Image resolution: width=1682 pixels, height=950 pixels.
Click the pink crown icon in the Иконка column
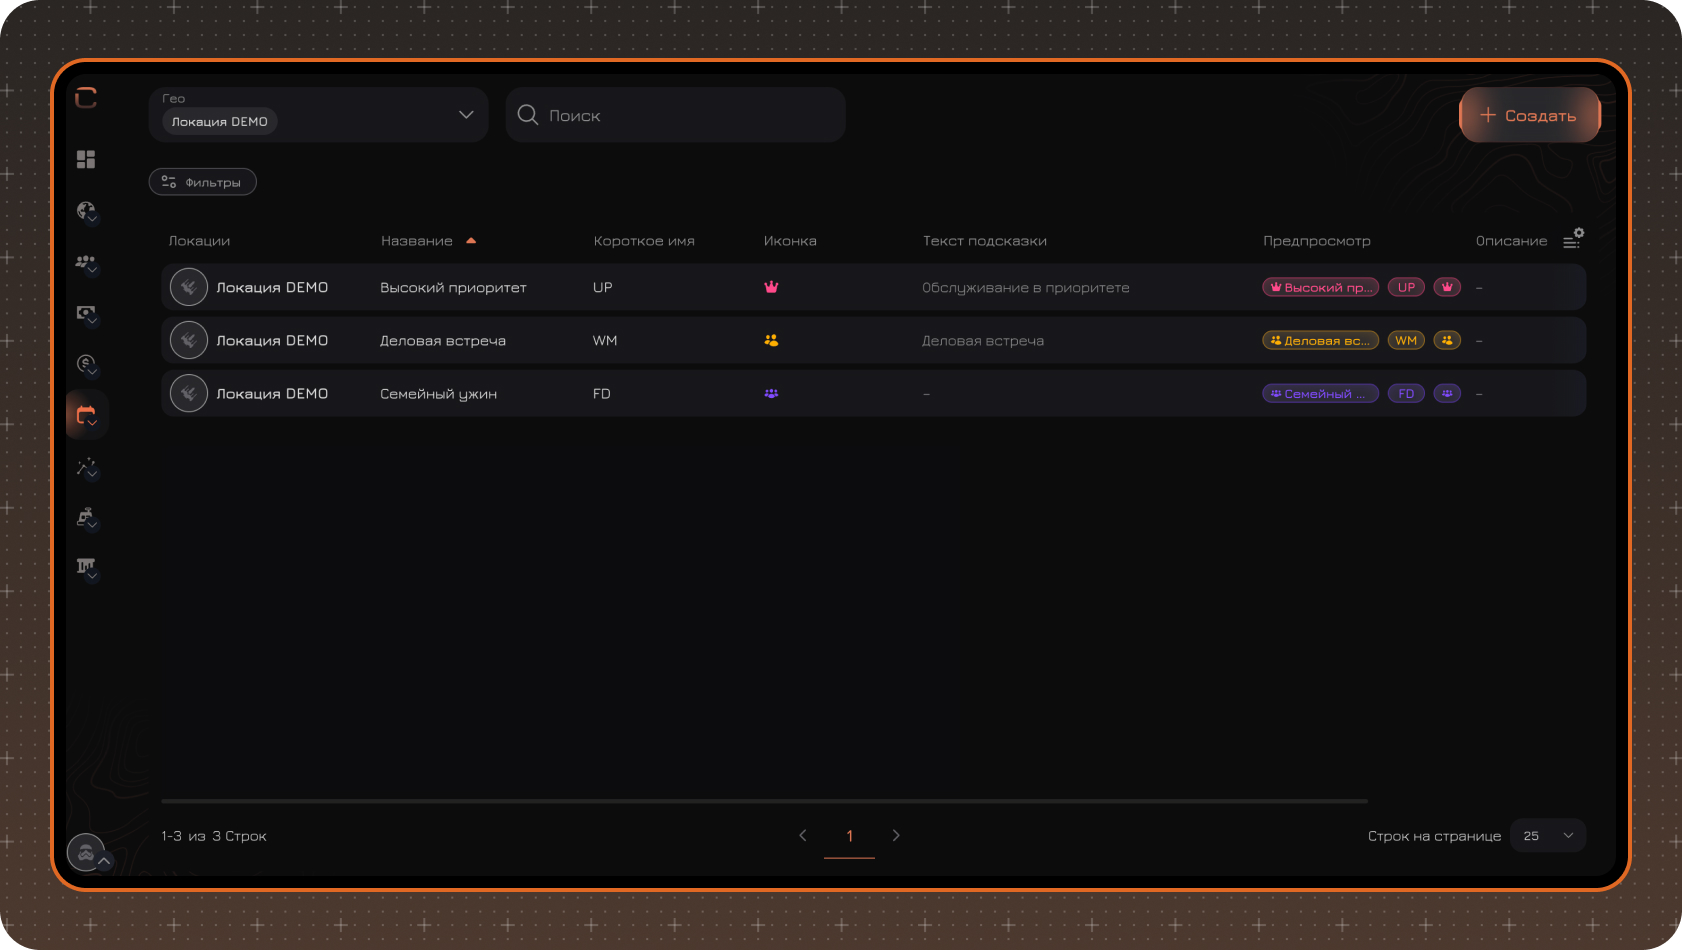771,287
